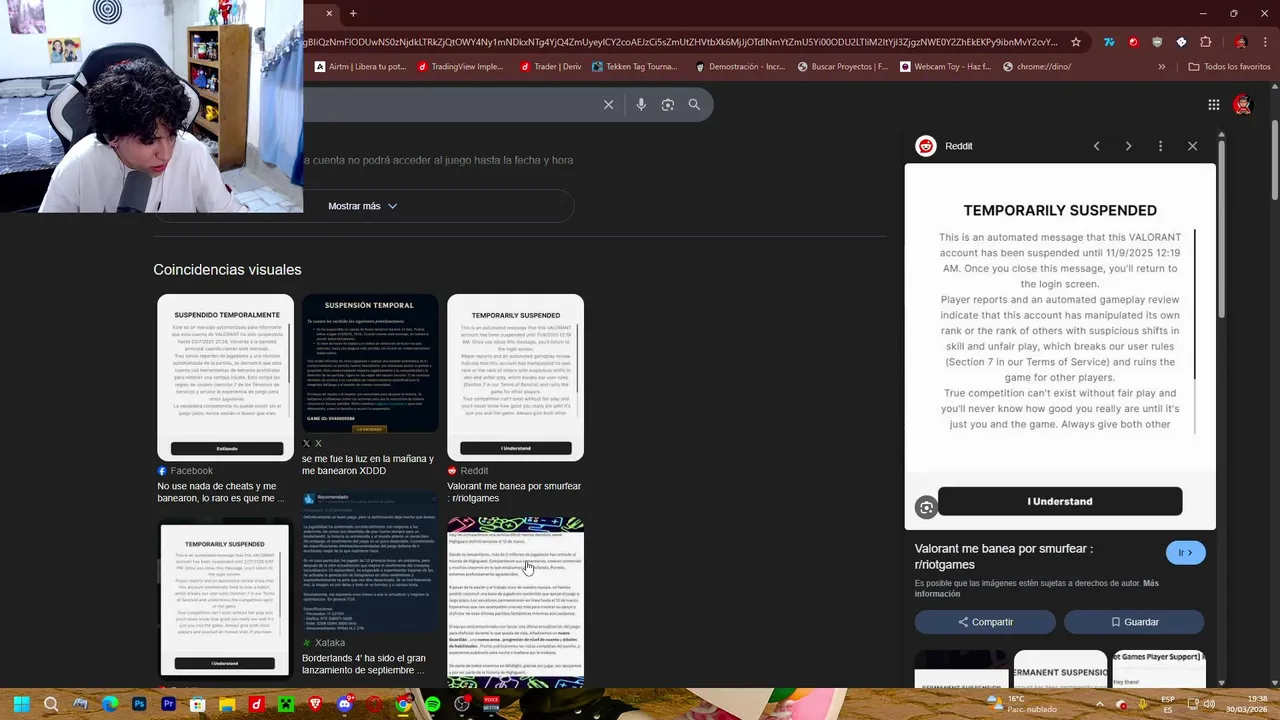Open Chrome profile avatar in toolbar
This screenshot has width=1280, height=720.
point(1240,42)
